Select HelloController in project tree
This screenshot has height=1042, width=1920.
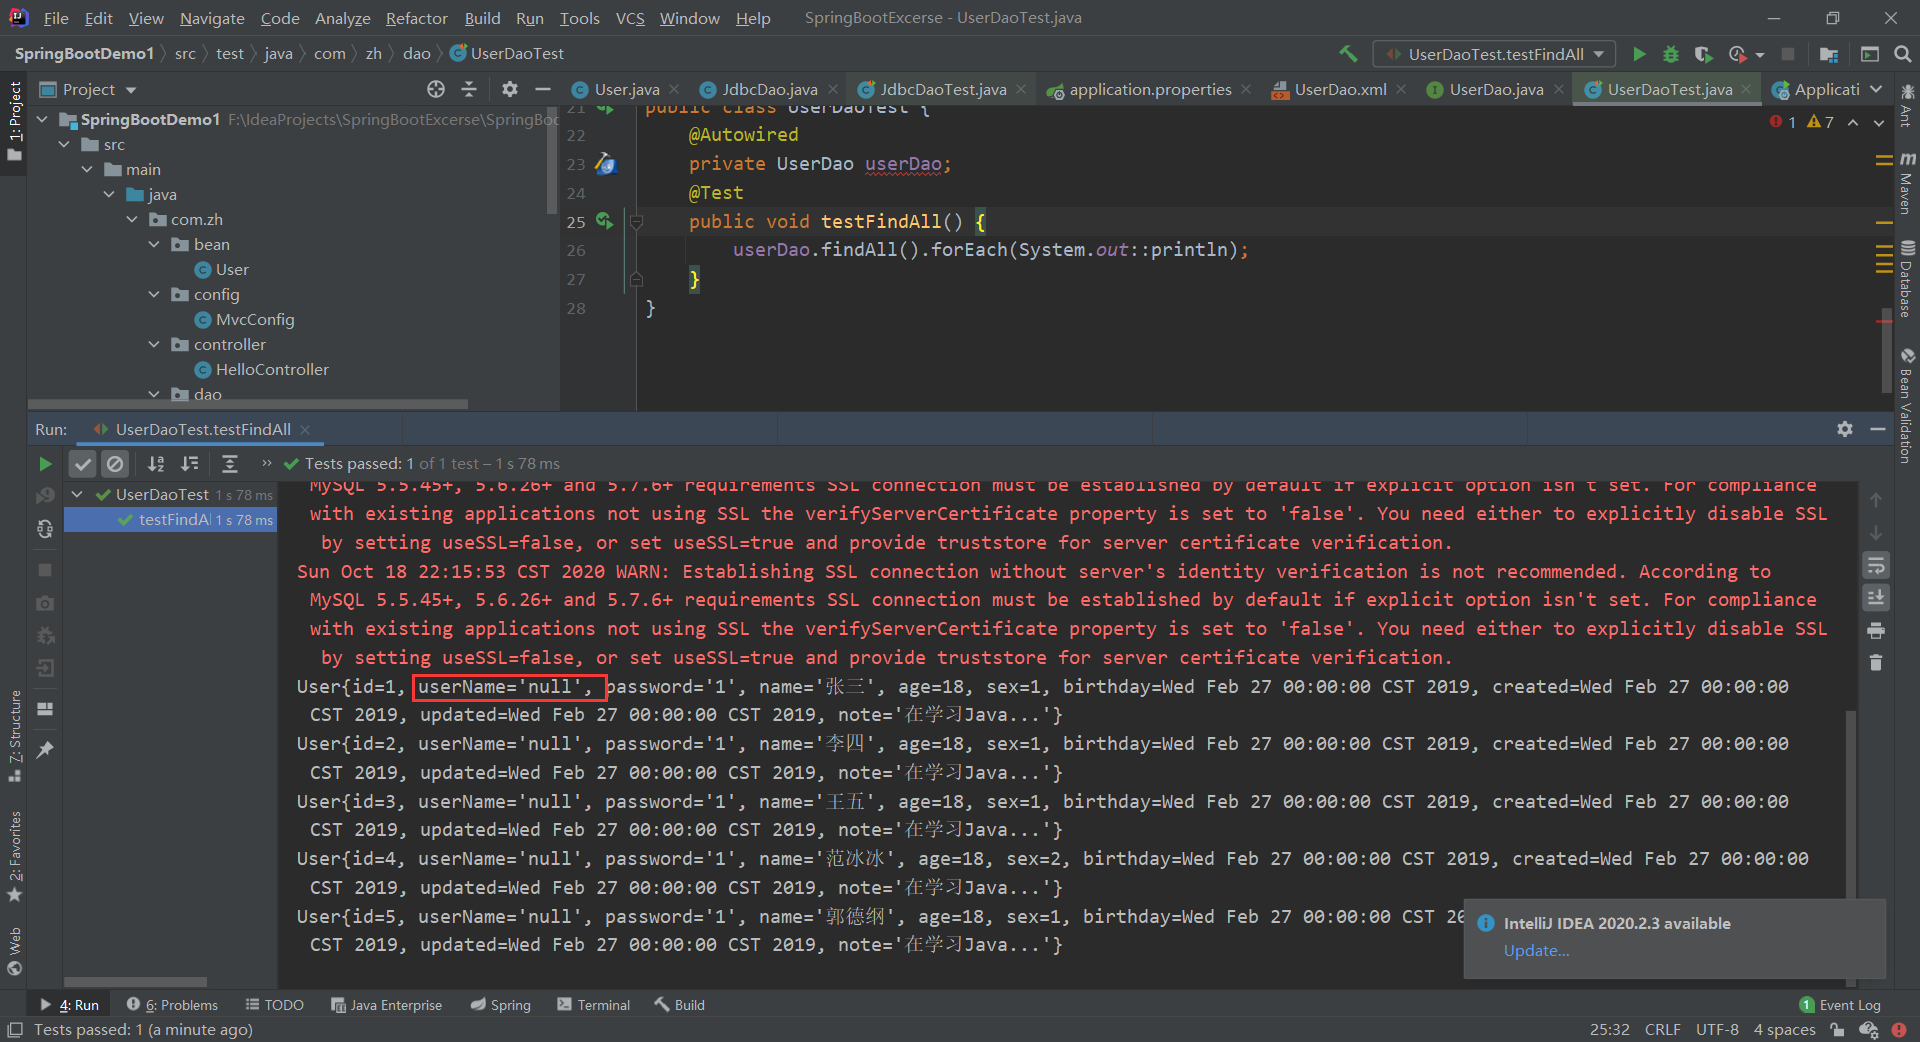pos(272,369)
